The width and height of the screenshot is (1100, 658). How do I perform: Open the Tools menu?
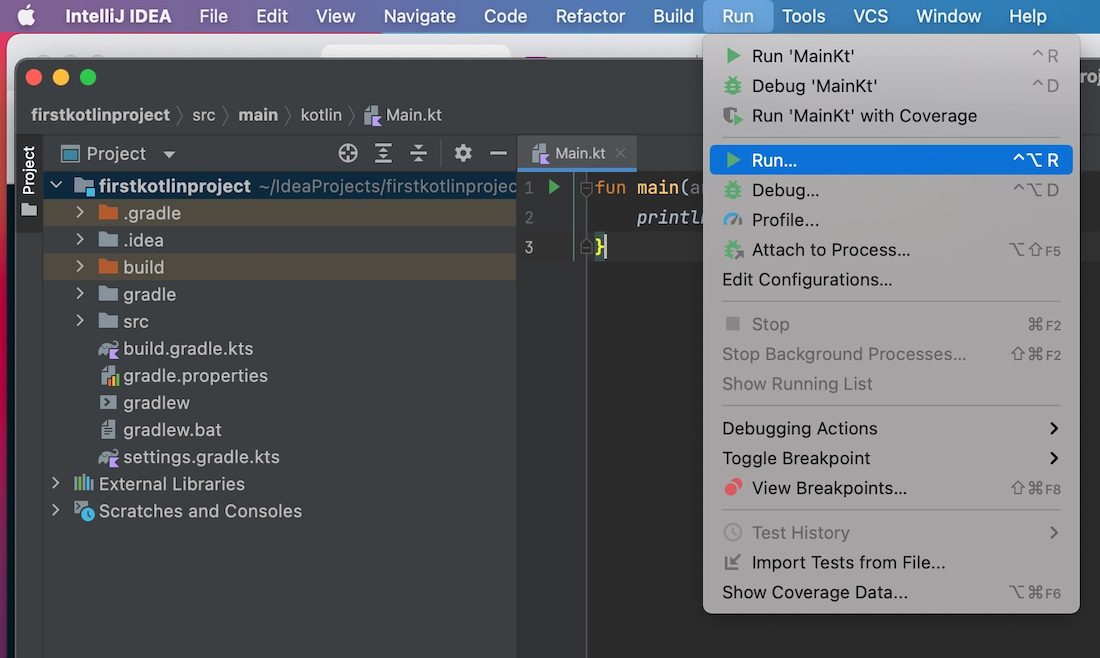803,16
